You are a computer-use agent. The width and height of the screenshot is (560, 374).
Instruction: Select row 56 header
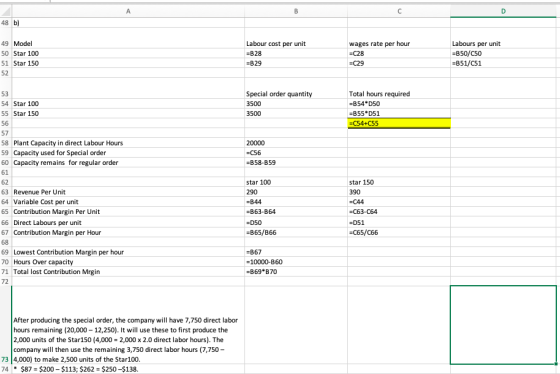(x=5, y=123)
